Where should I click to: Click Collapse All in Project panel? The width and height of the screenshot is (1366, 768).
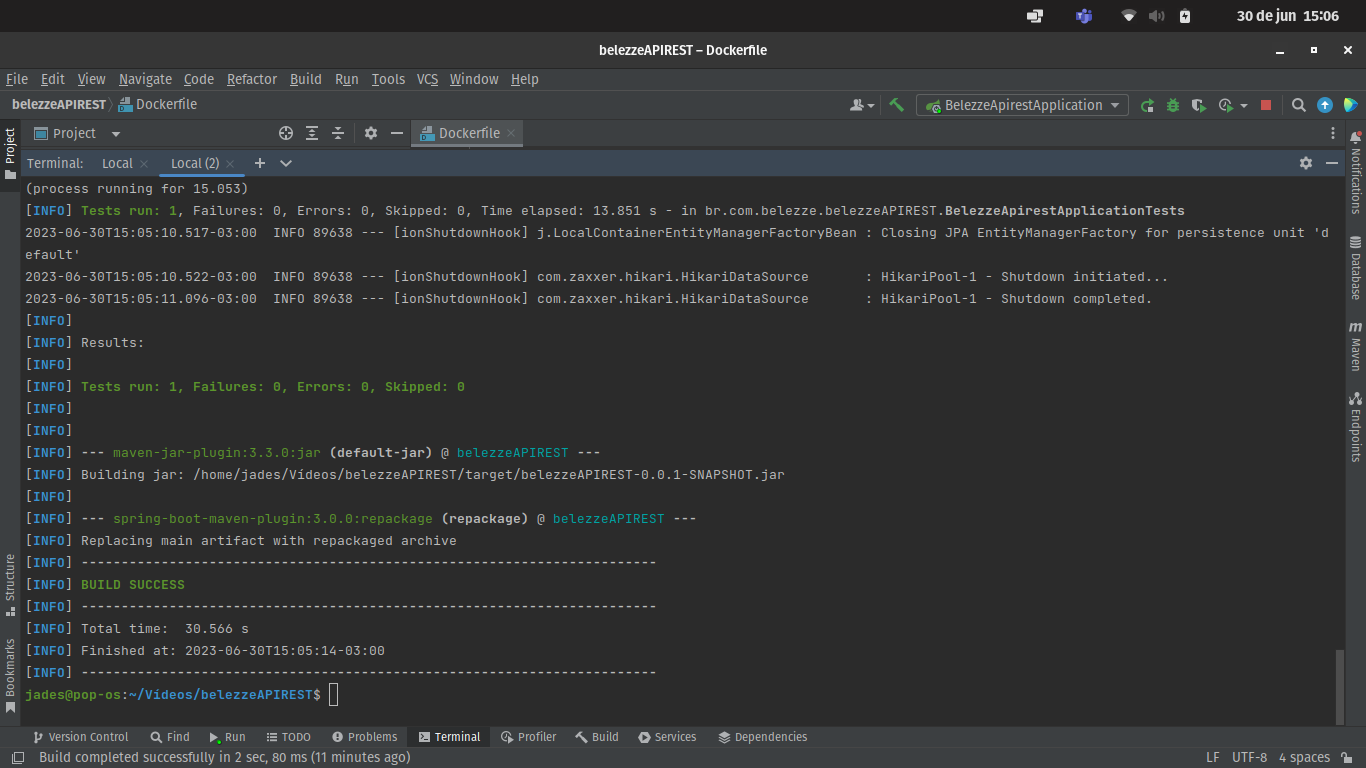coord(338,133)
